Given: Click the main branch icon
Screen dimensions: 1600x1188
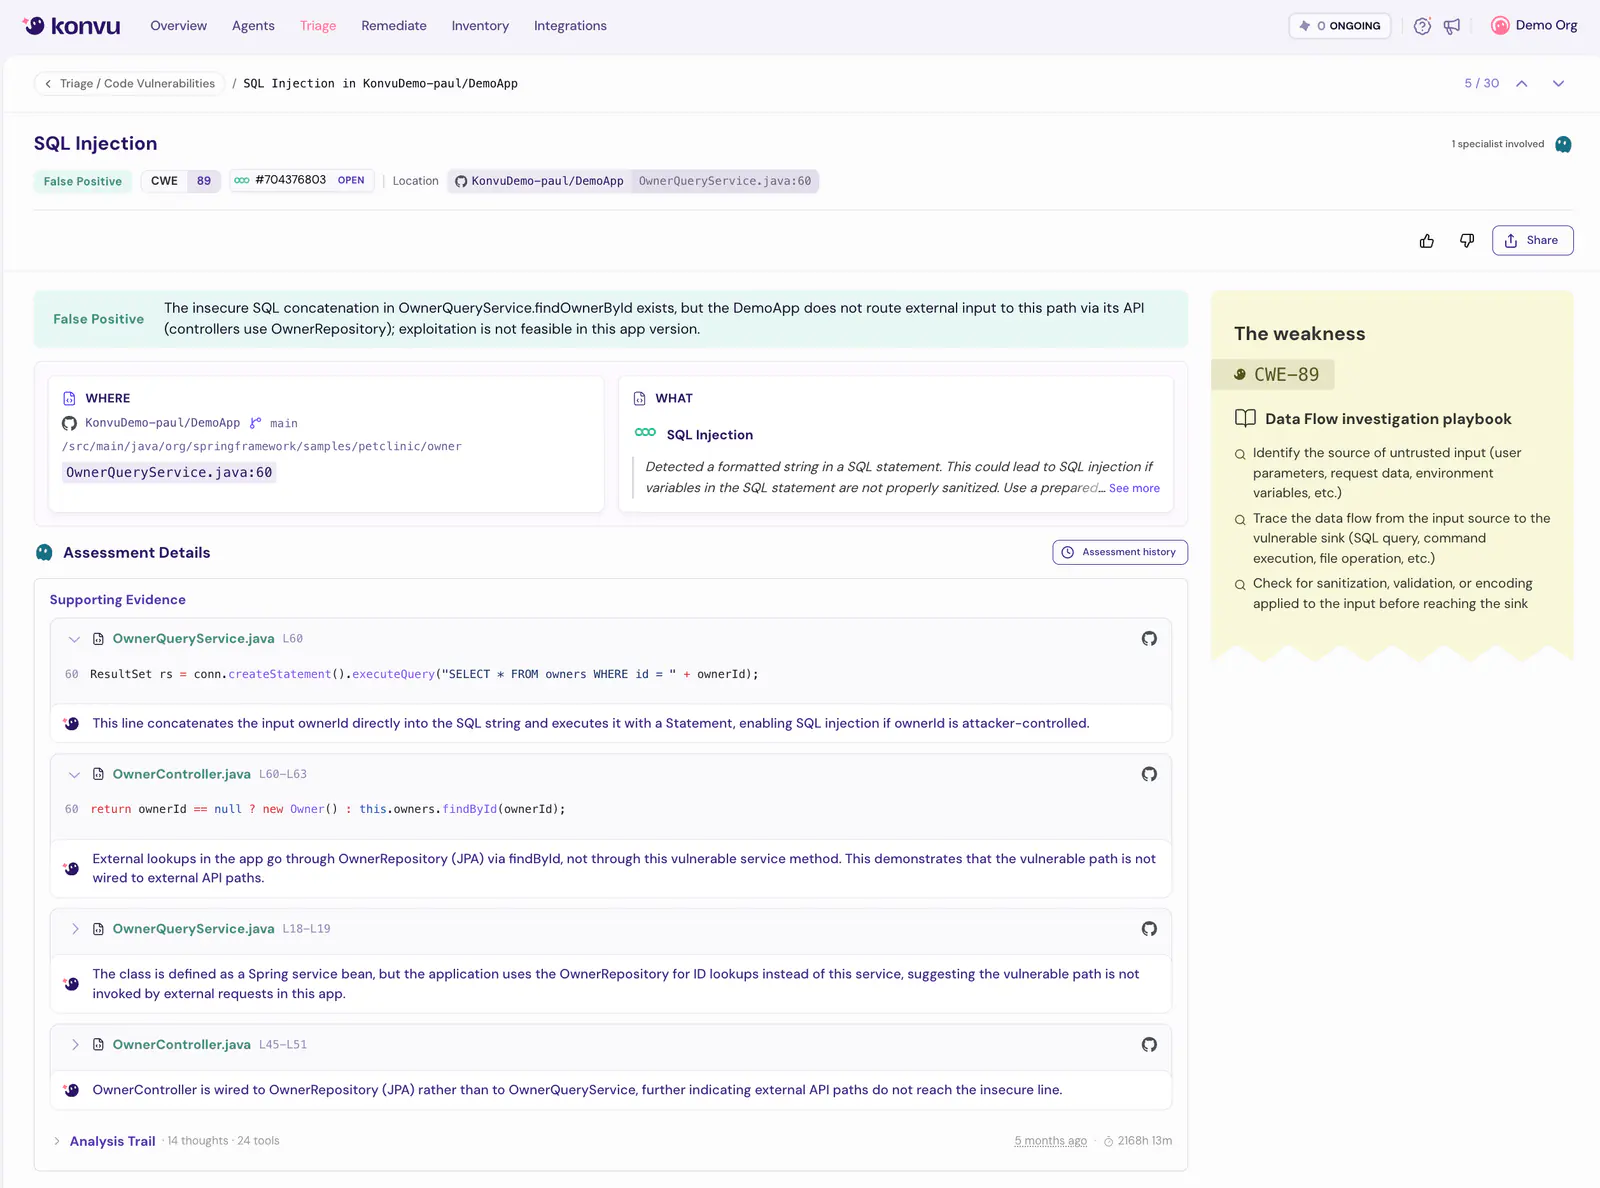Looking at the screenshot, I should [256, 424].
